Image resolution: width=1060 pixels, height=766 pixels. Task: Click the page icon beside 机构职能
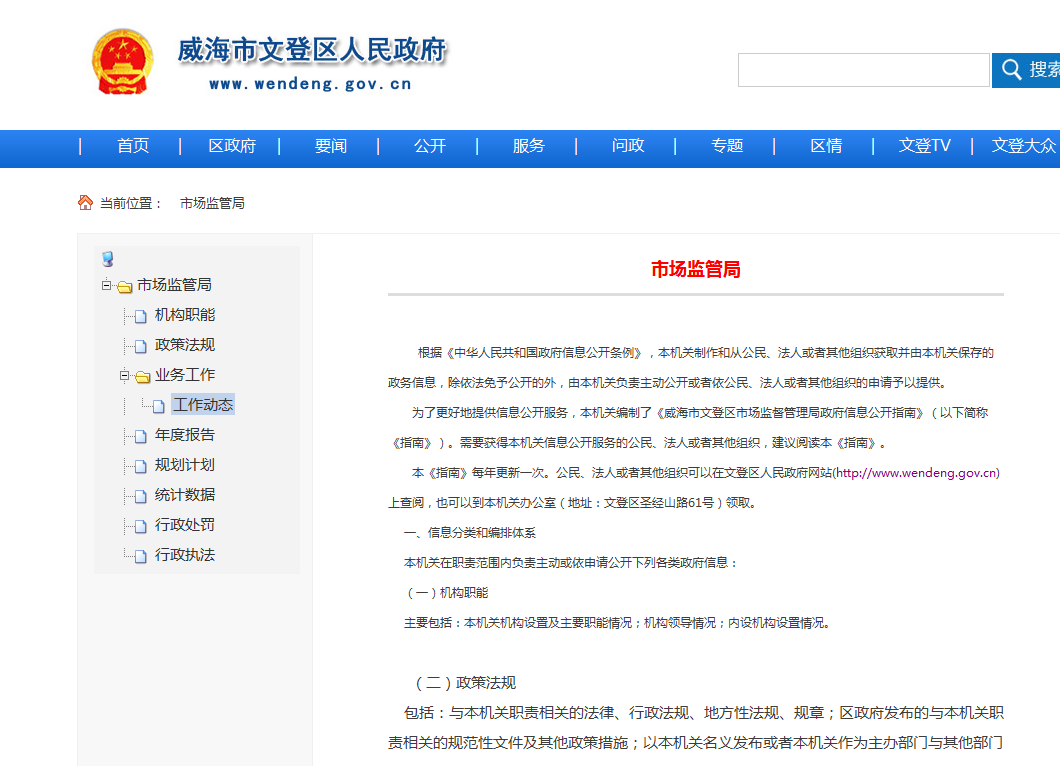click(141, 316)
